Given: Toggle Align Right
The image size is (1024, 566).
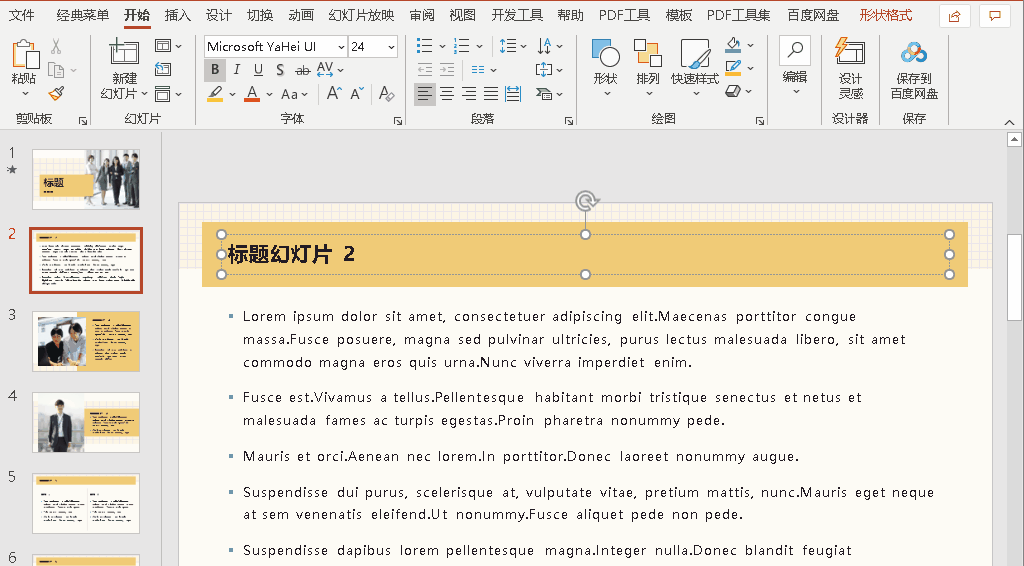Looking at the screenshot, I should (469, 94).
